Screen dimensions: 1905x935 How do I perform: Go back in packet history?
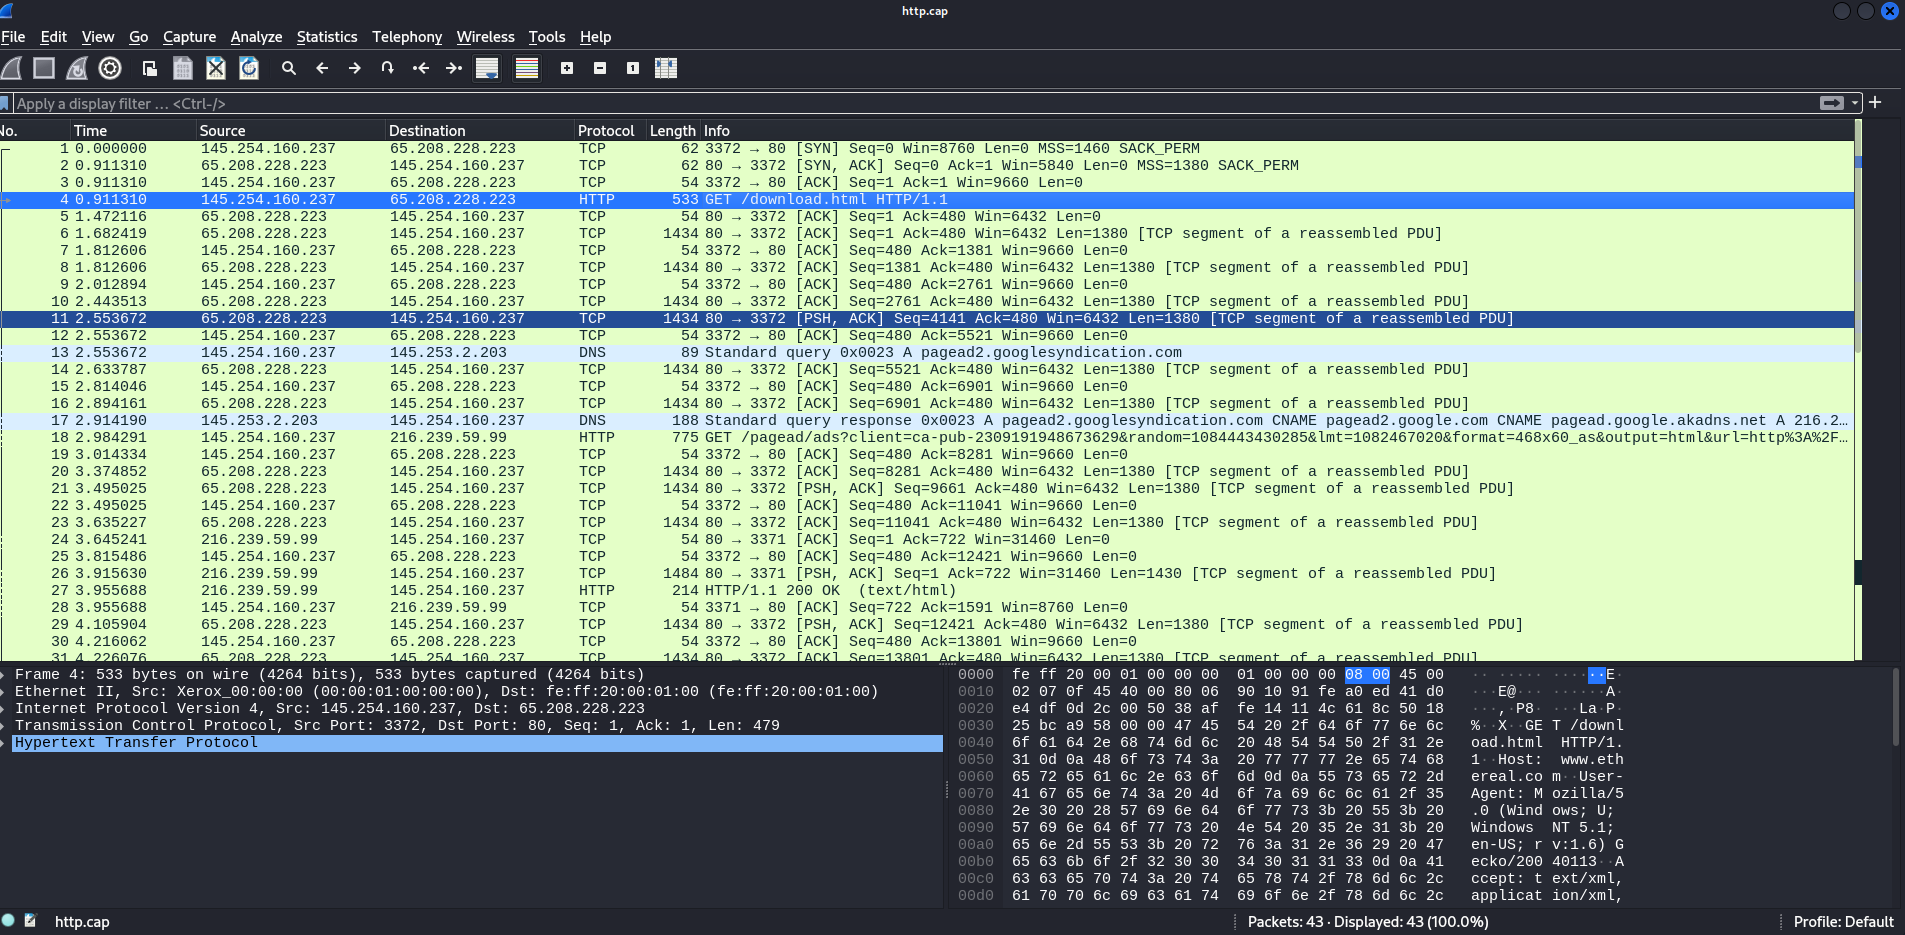click(x=322, y=68)
